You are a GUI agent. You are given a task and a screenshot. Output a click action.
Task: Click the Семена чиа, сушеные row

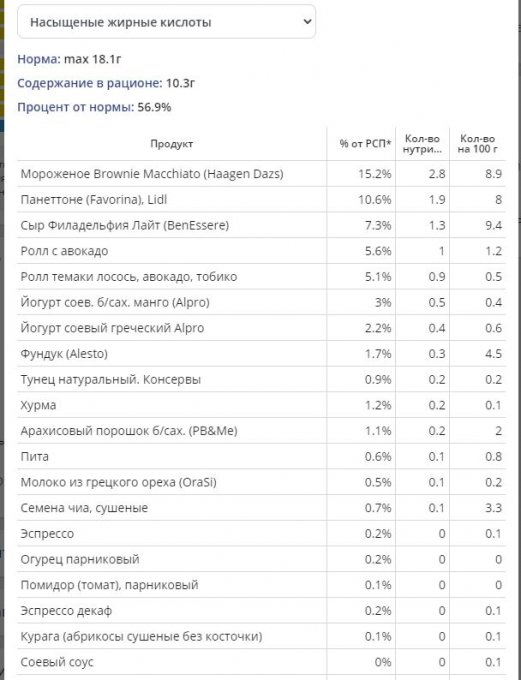261,508
